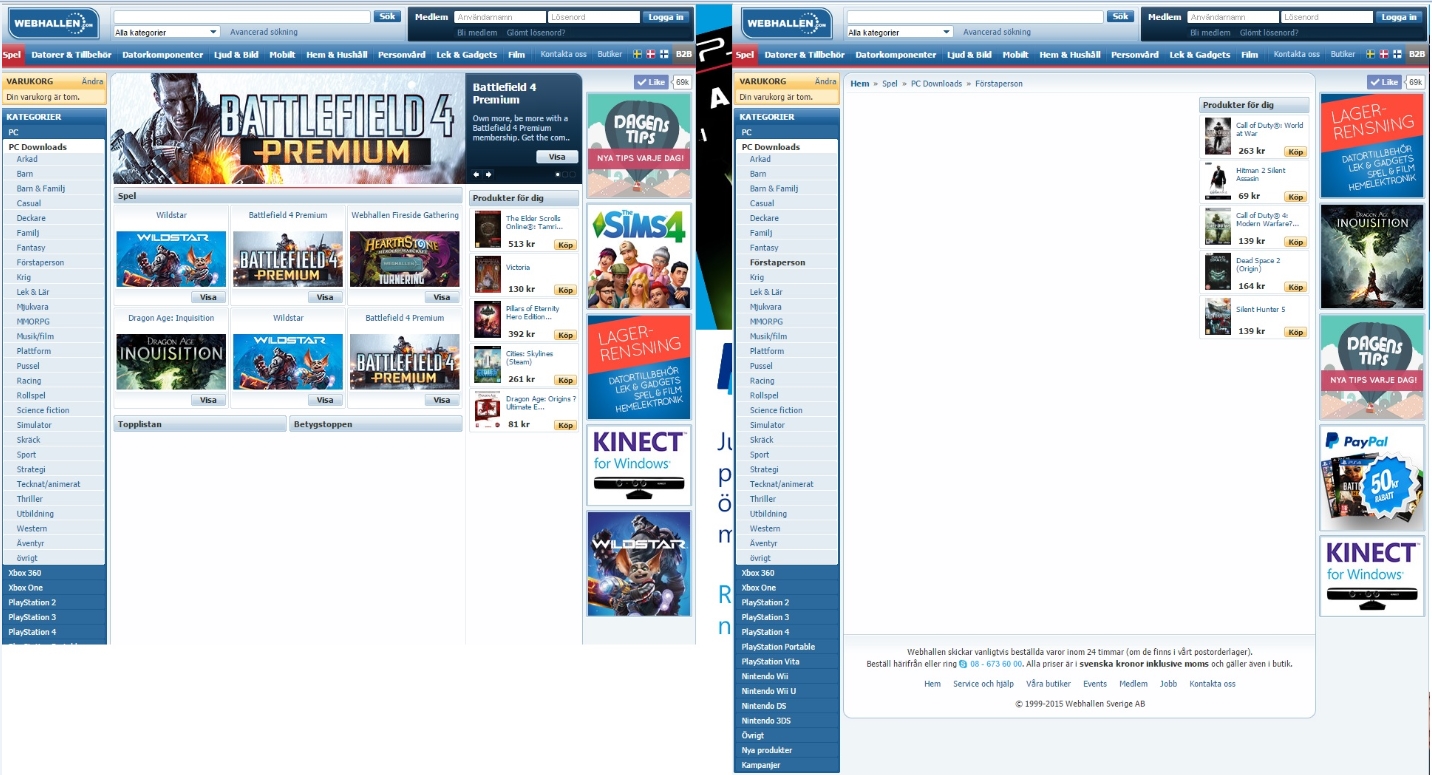
Task: Open The Sims 4 banner on the left page
Action: 639,257
